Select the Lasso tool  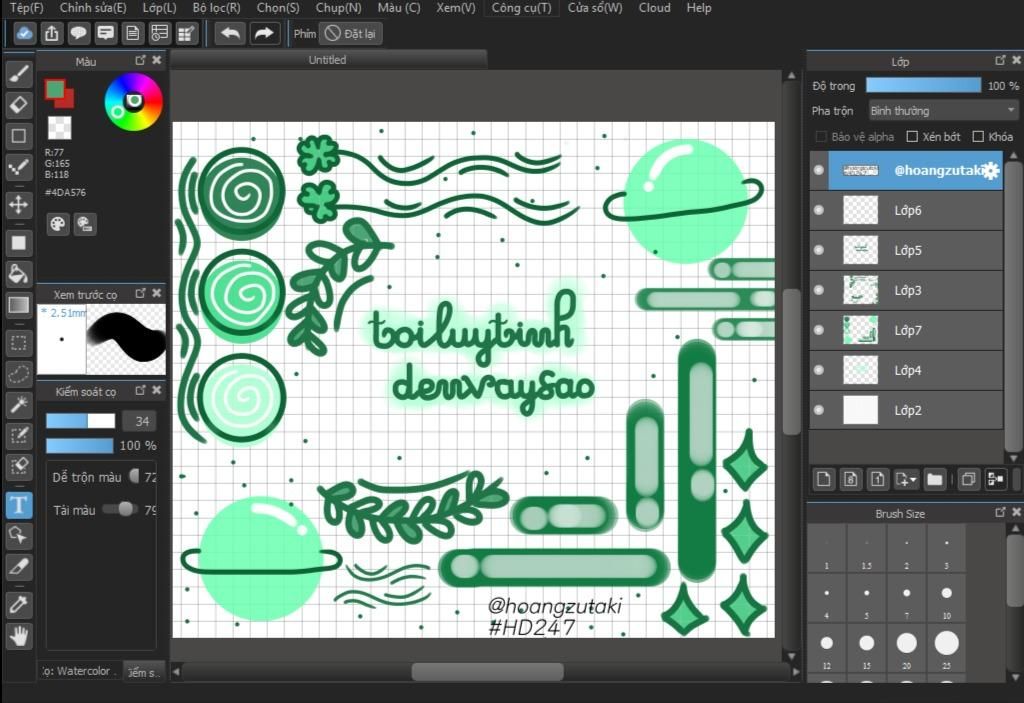[x=18, y=374]
